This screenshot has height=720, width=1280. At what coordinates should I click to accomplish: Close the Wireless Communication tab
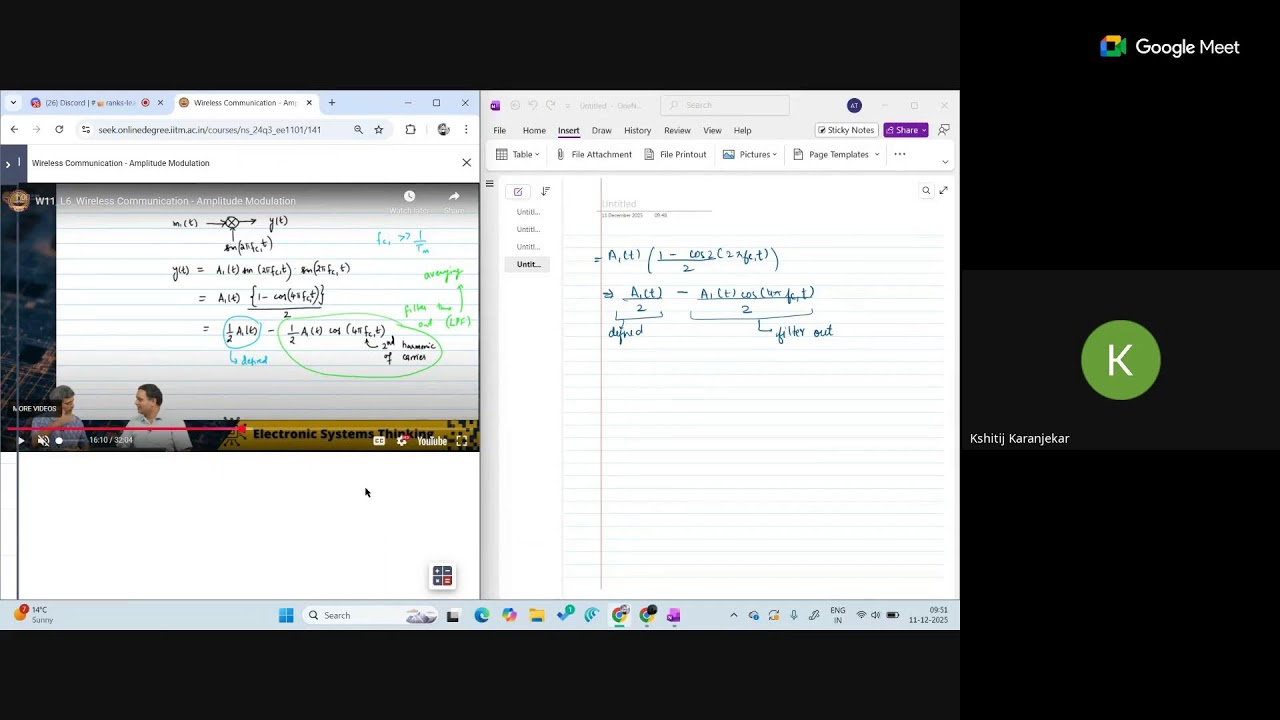click(x=309, y=103)
